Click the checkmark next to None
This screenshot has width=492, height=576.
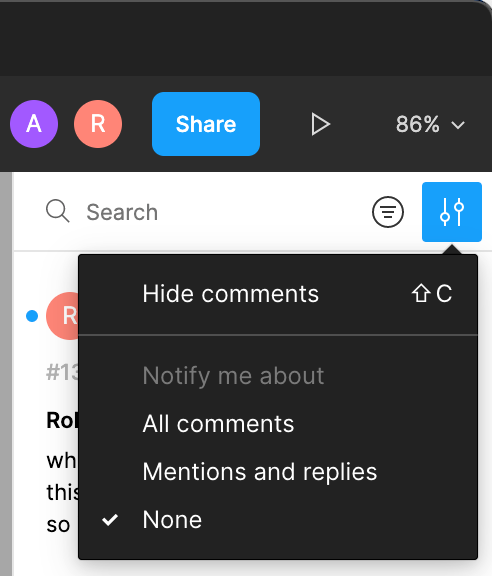[x=110, y=520]
